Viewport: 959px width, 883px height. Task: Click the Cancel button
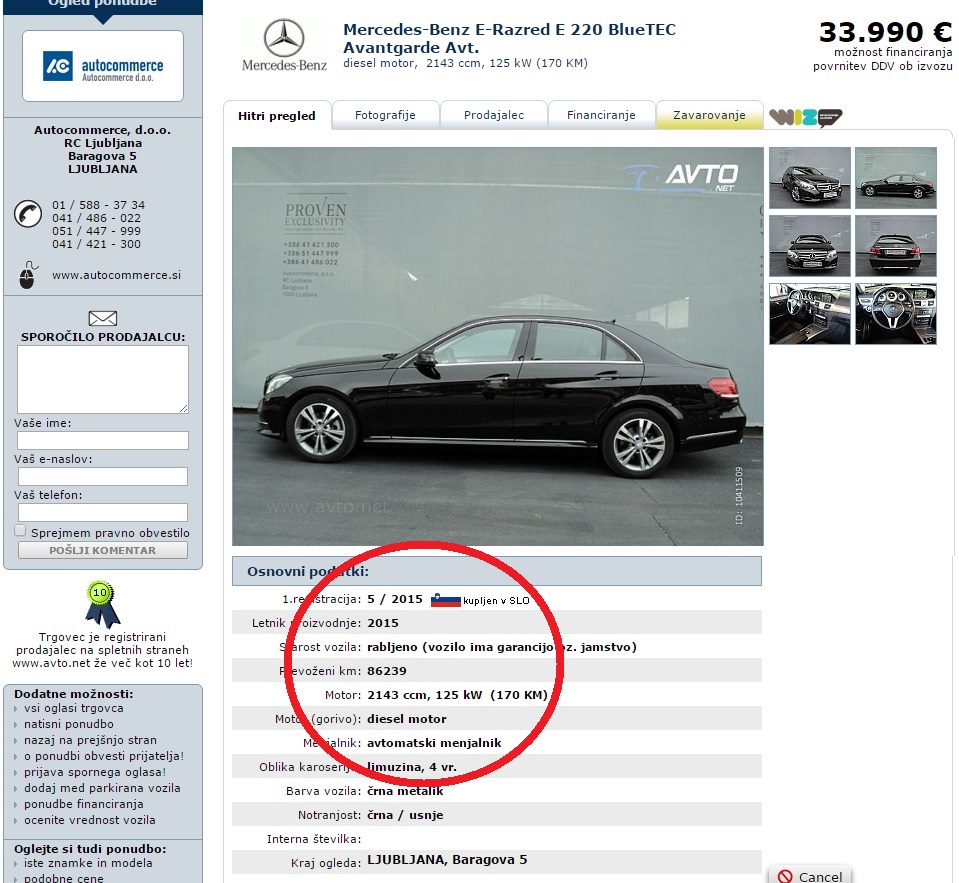point(810,876)
